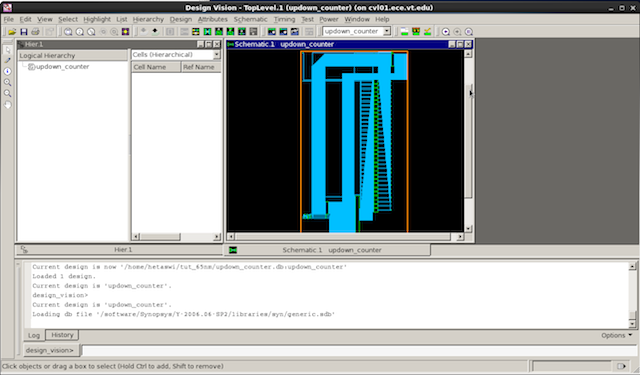Click the highlight star icon in toolbar

(125, 31)
